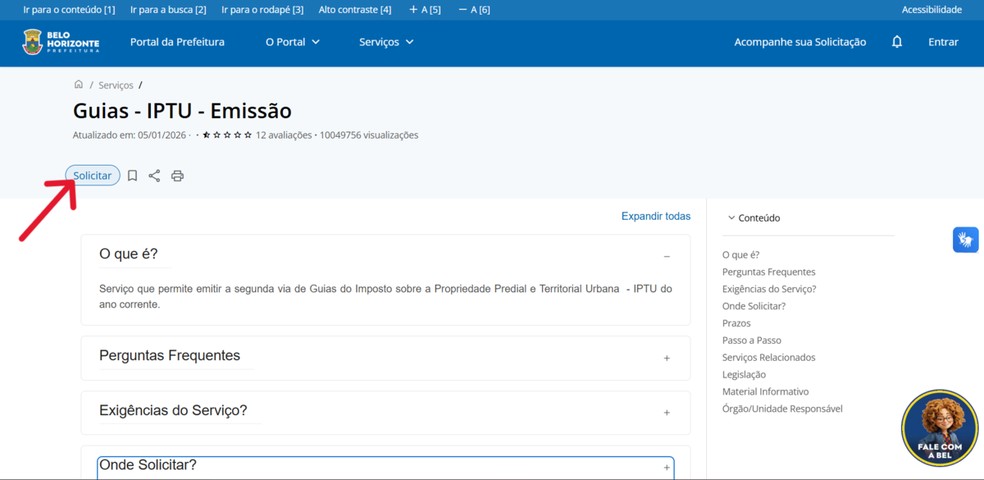Enable Alto contraste [4]

tap(355, 9)
